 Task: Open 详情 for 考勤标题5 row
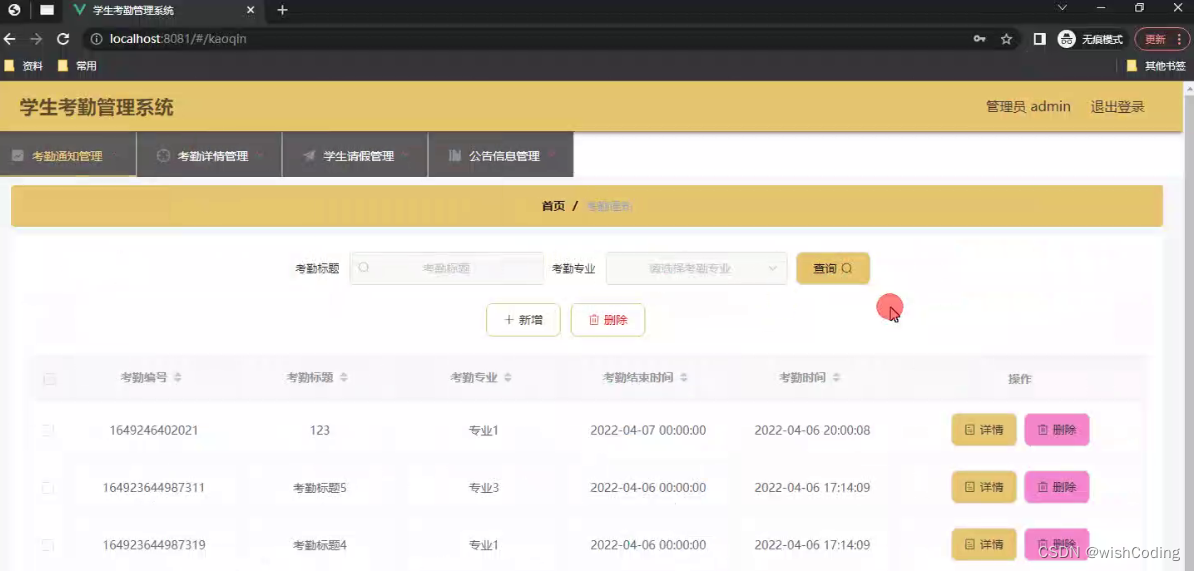click(984, 487)
